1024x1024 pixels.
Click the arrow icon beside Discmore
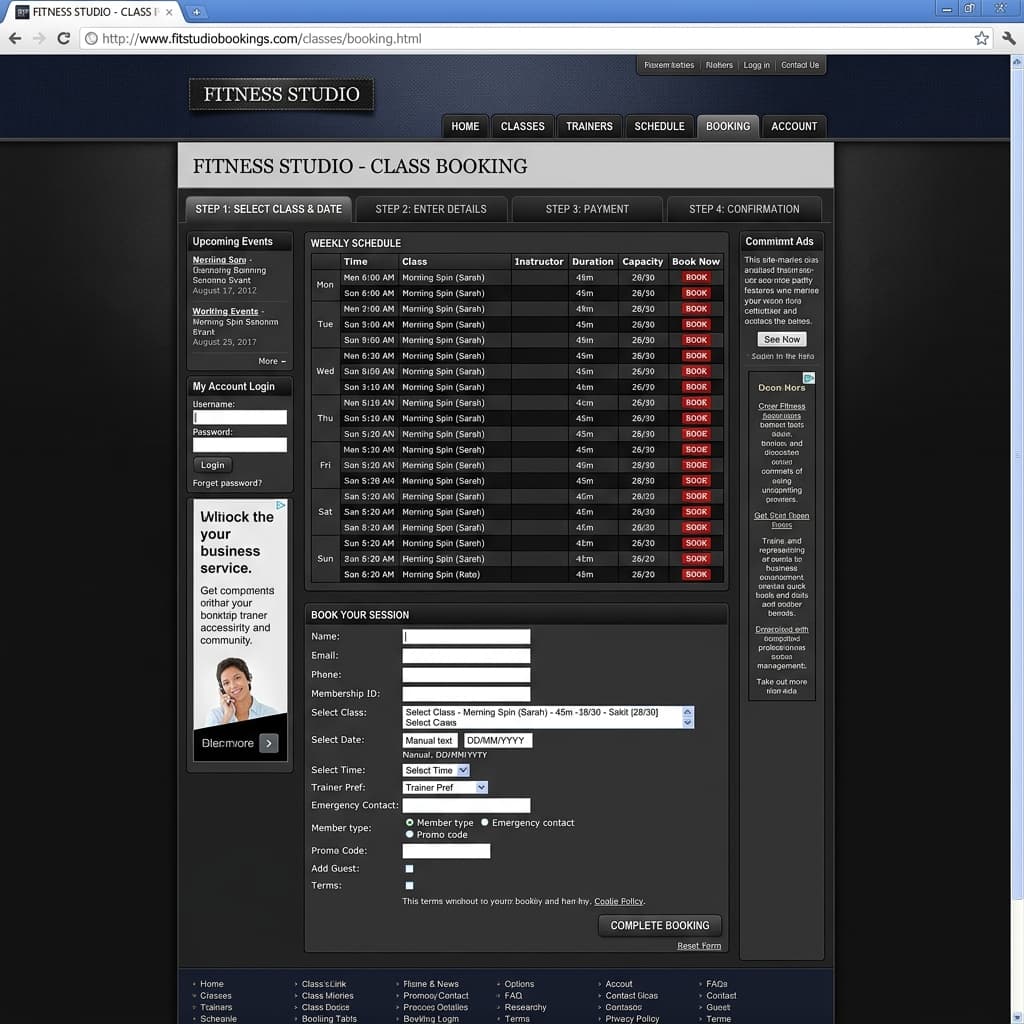point(268,743)
